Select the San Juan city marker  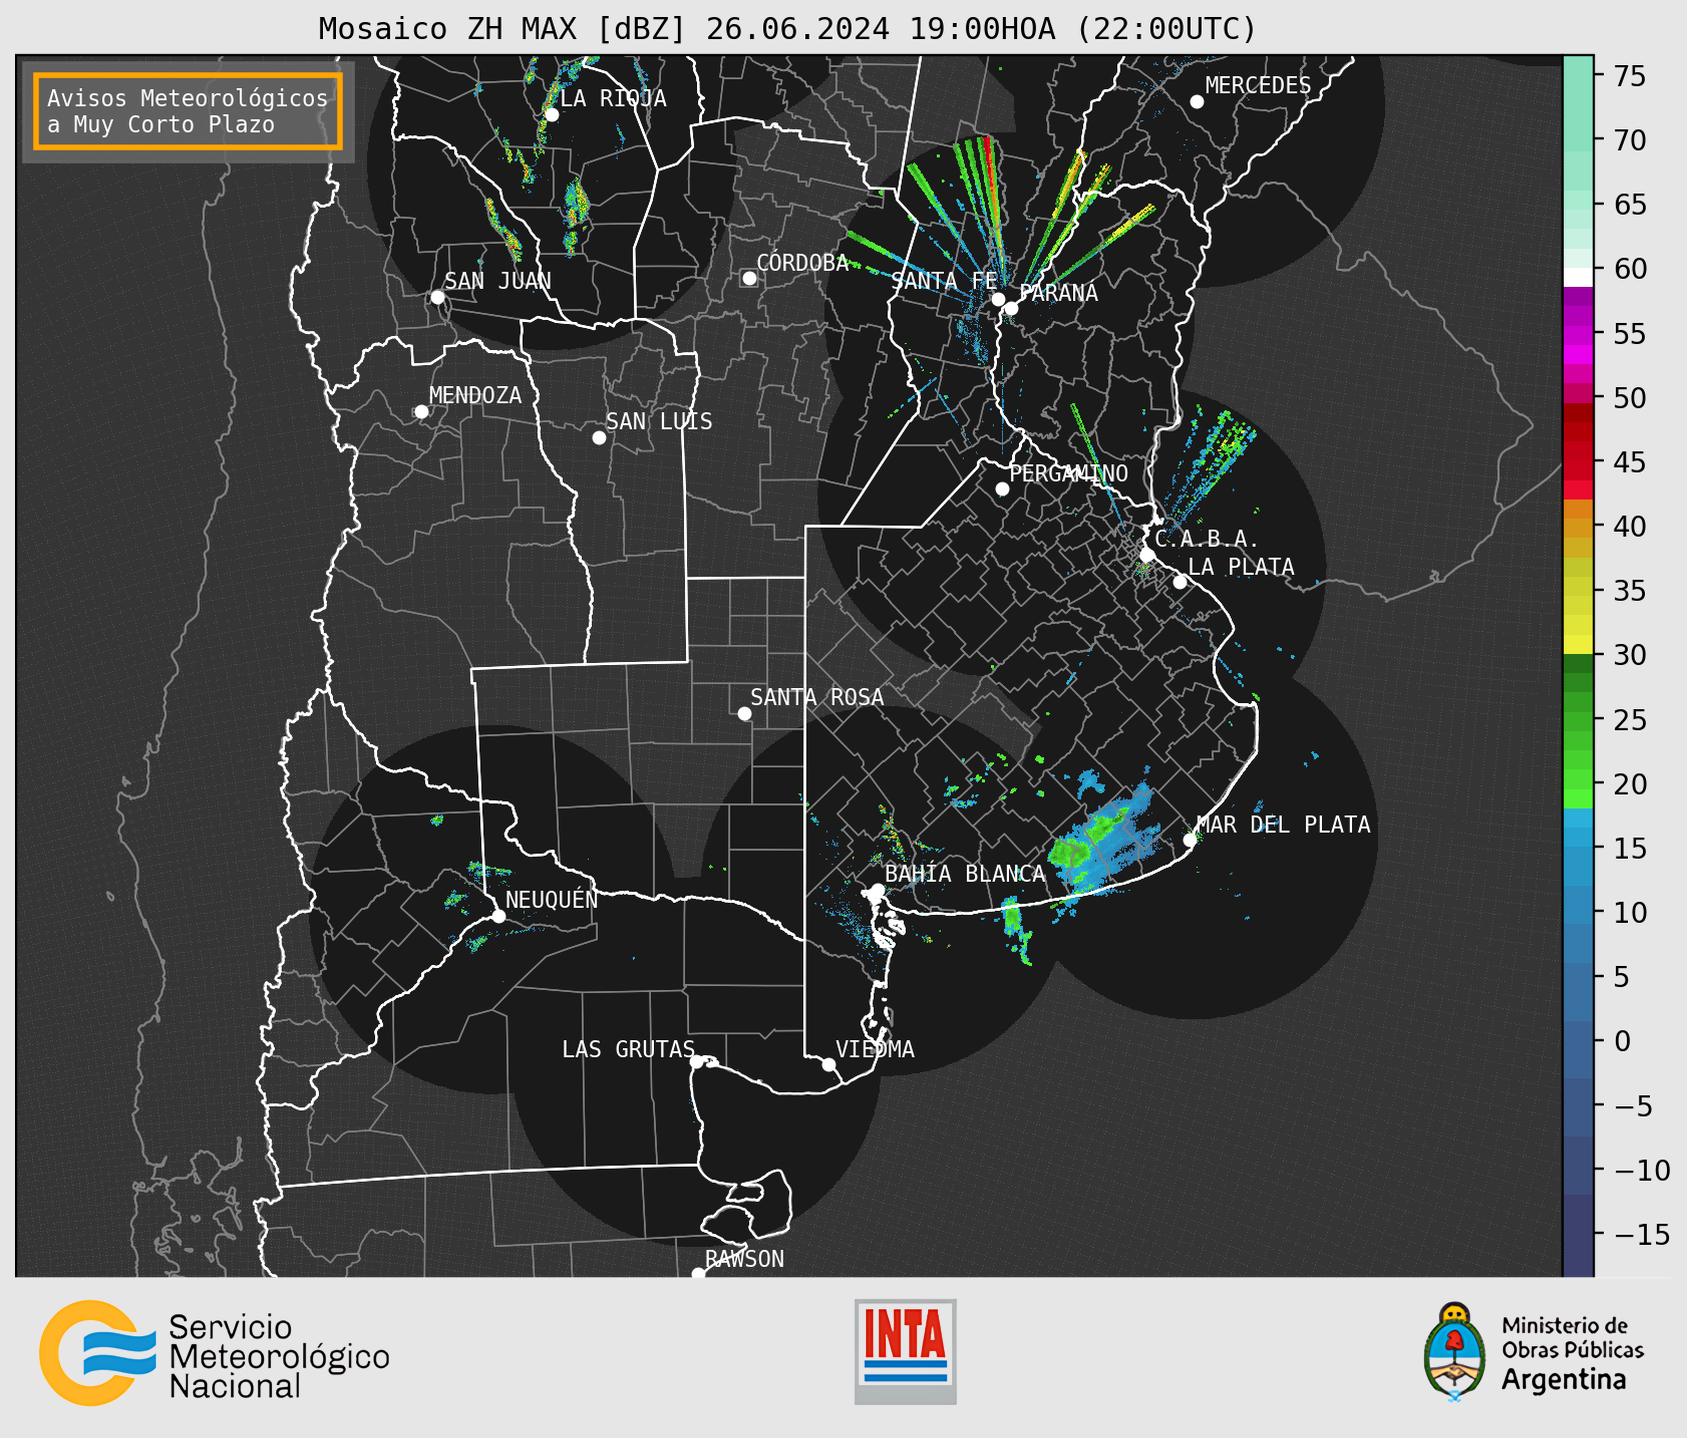[437, 297]
